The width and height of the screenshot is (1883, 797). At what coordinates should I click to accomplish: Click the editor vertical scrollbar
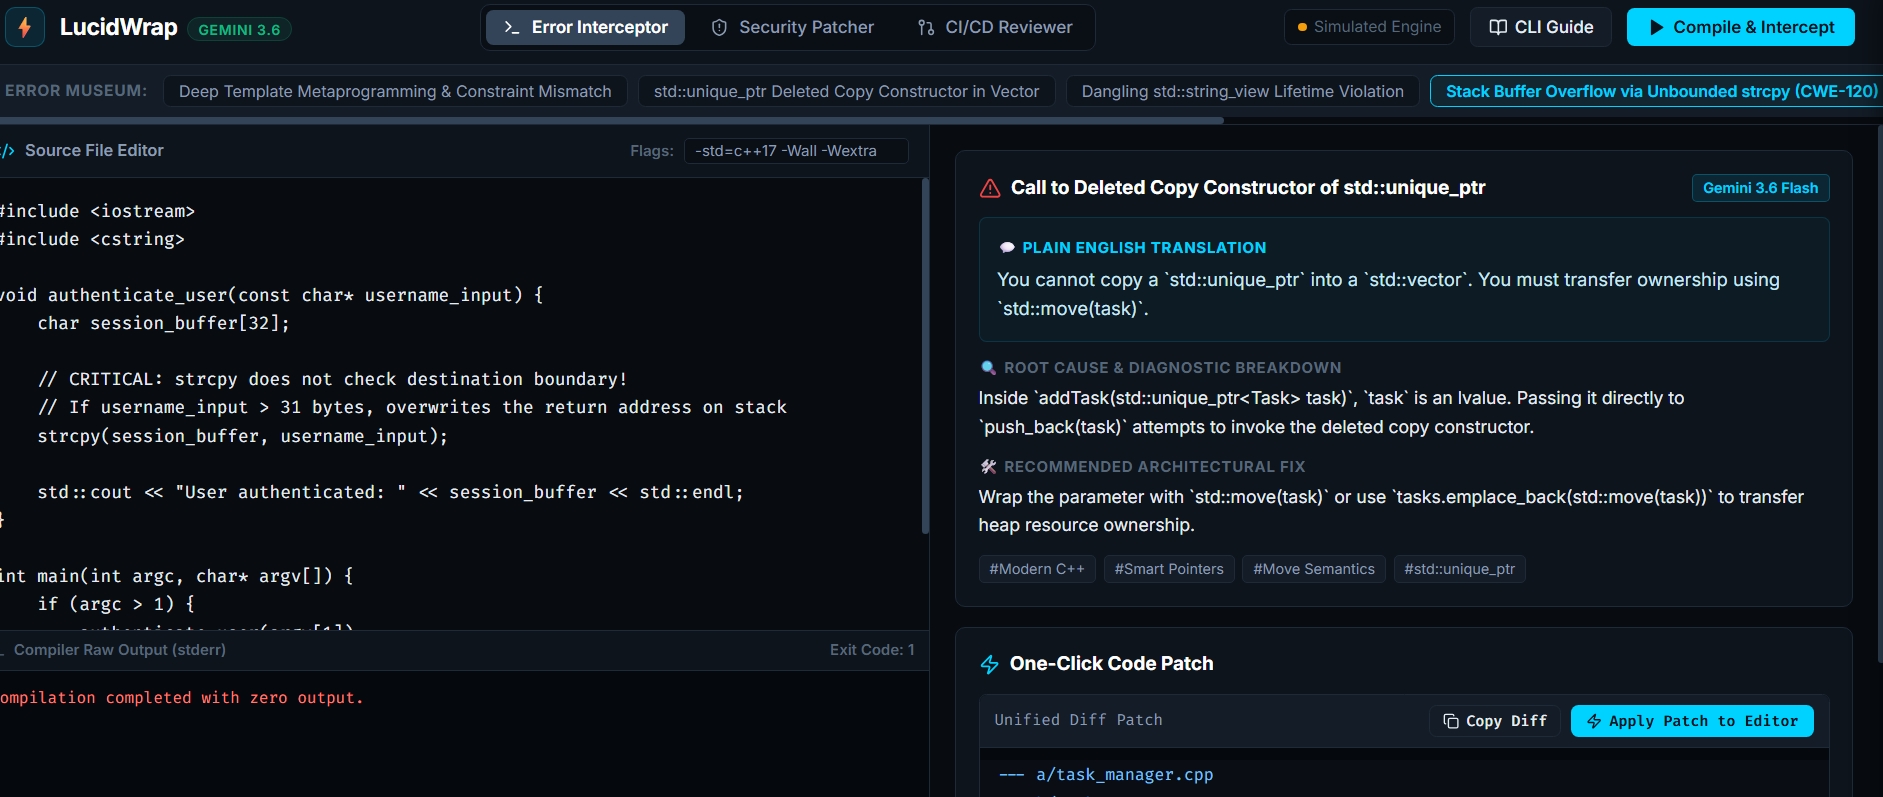click(925, 356)
